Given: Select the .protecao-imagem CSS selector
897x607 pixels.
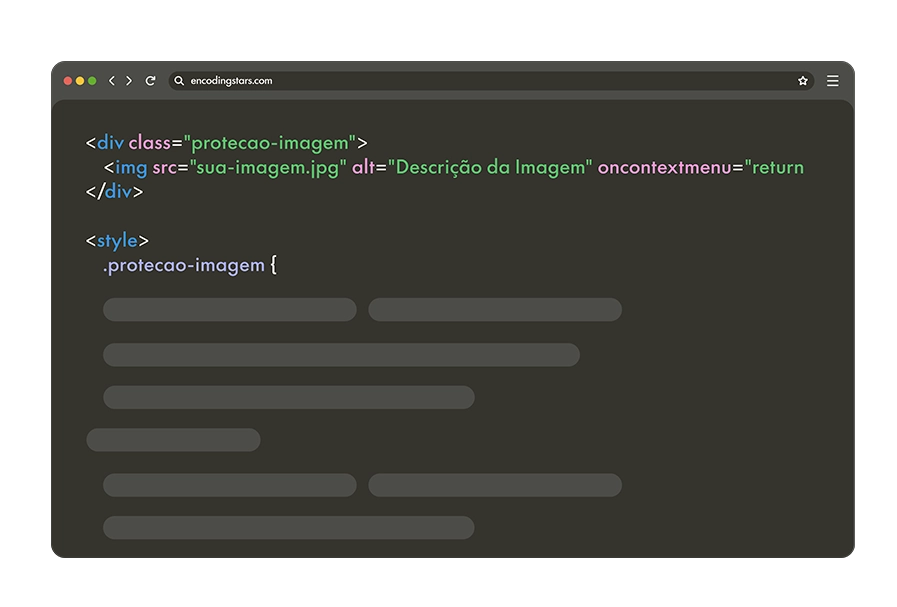Looking at the screenshot, I should [x=184, y=265].
